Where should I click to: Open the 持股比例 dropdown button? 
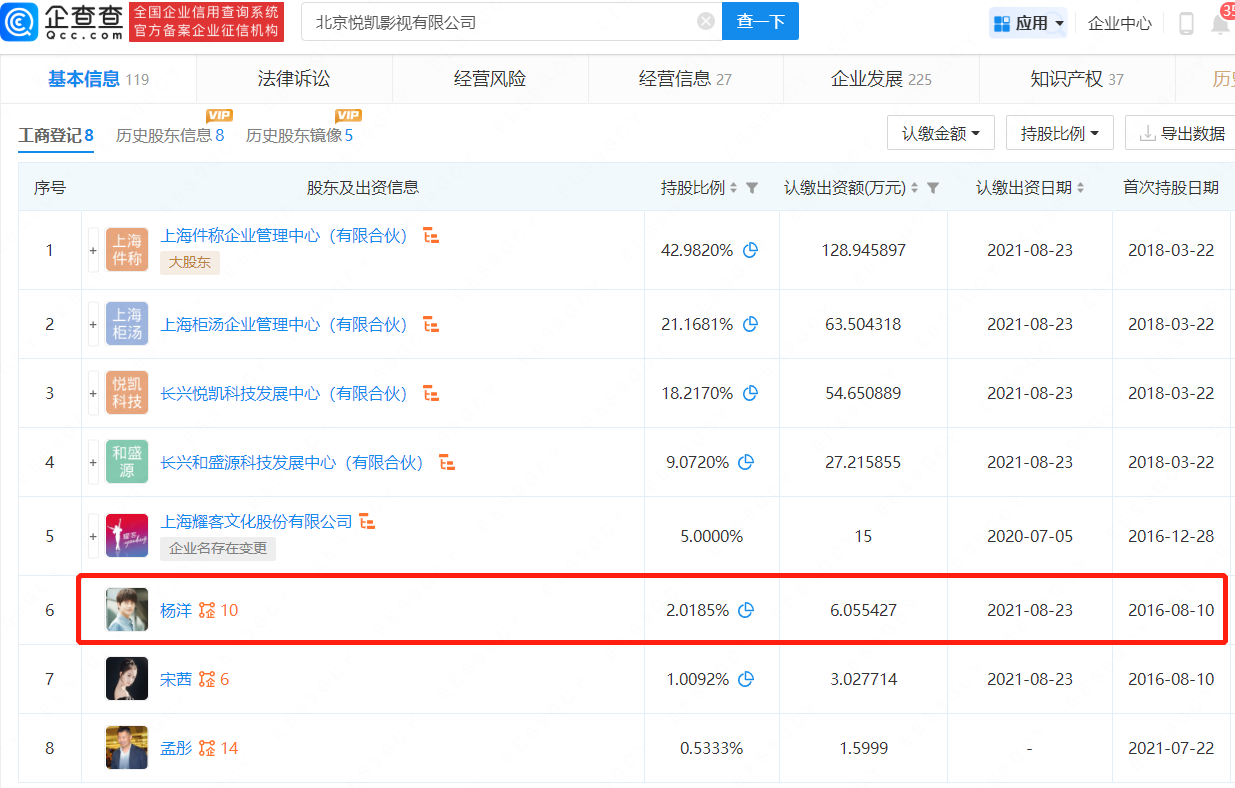pyautogui.click(x=1060, y=133)
